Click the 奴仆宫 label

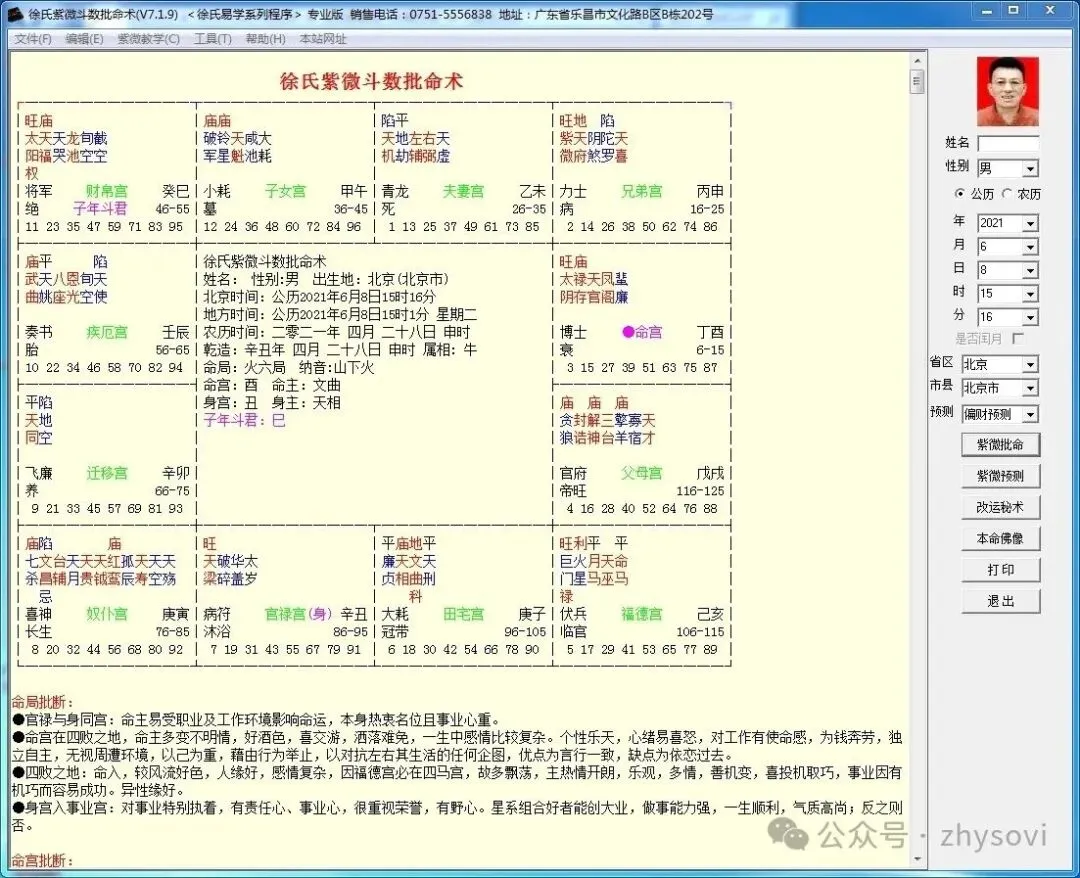[107, 614]
